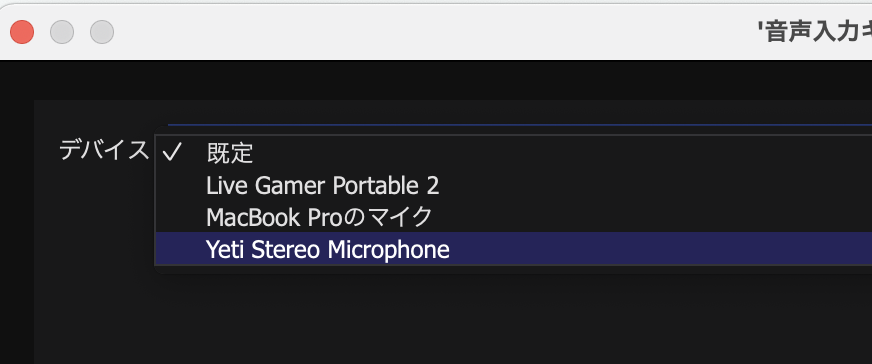The width and height of the screenshot is (872, 364).
Task: Close the 音声入力 properties window
Action: [x=22, y=32]
